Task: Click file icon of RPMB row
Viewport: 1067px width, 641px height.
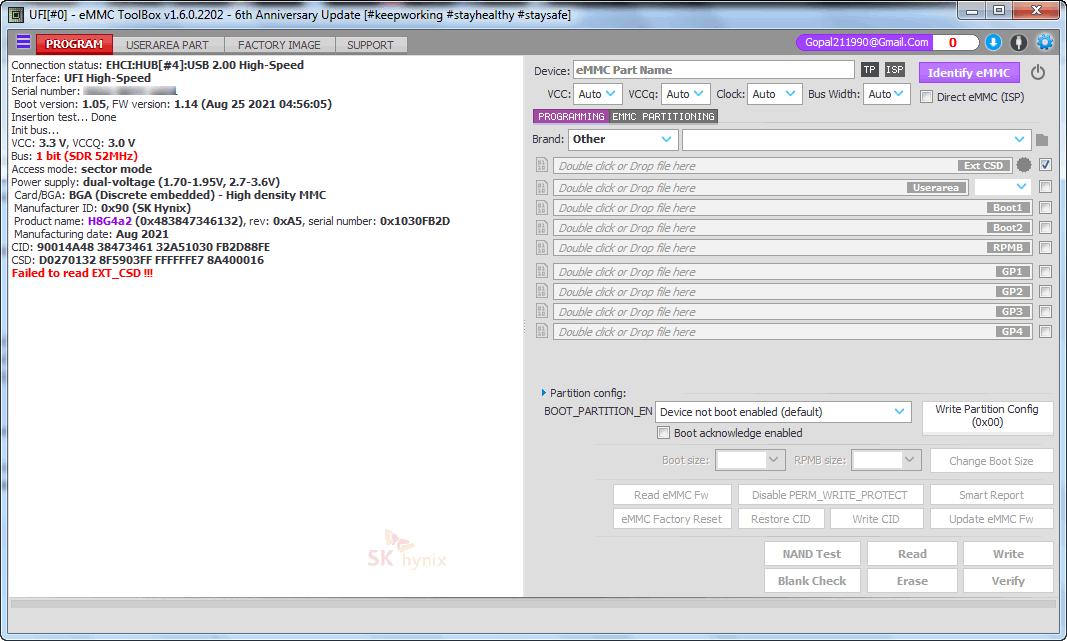Action: [542, 248]
